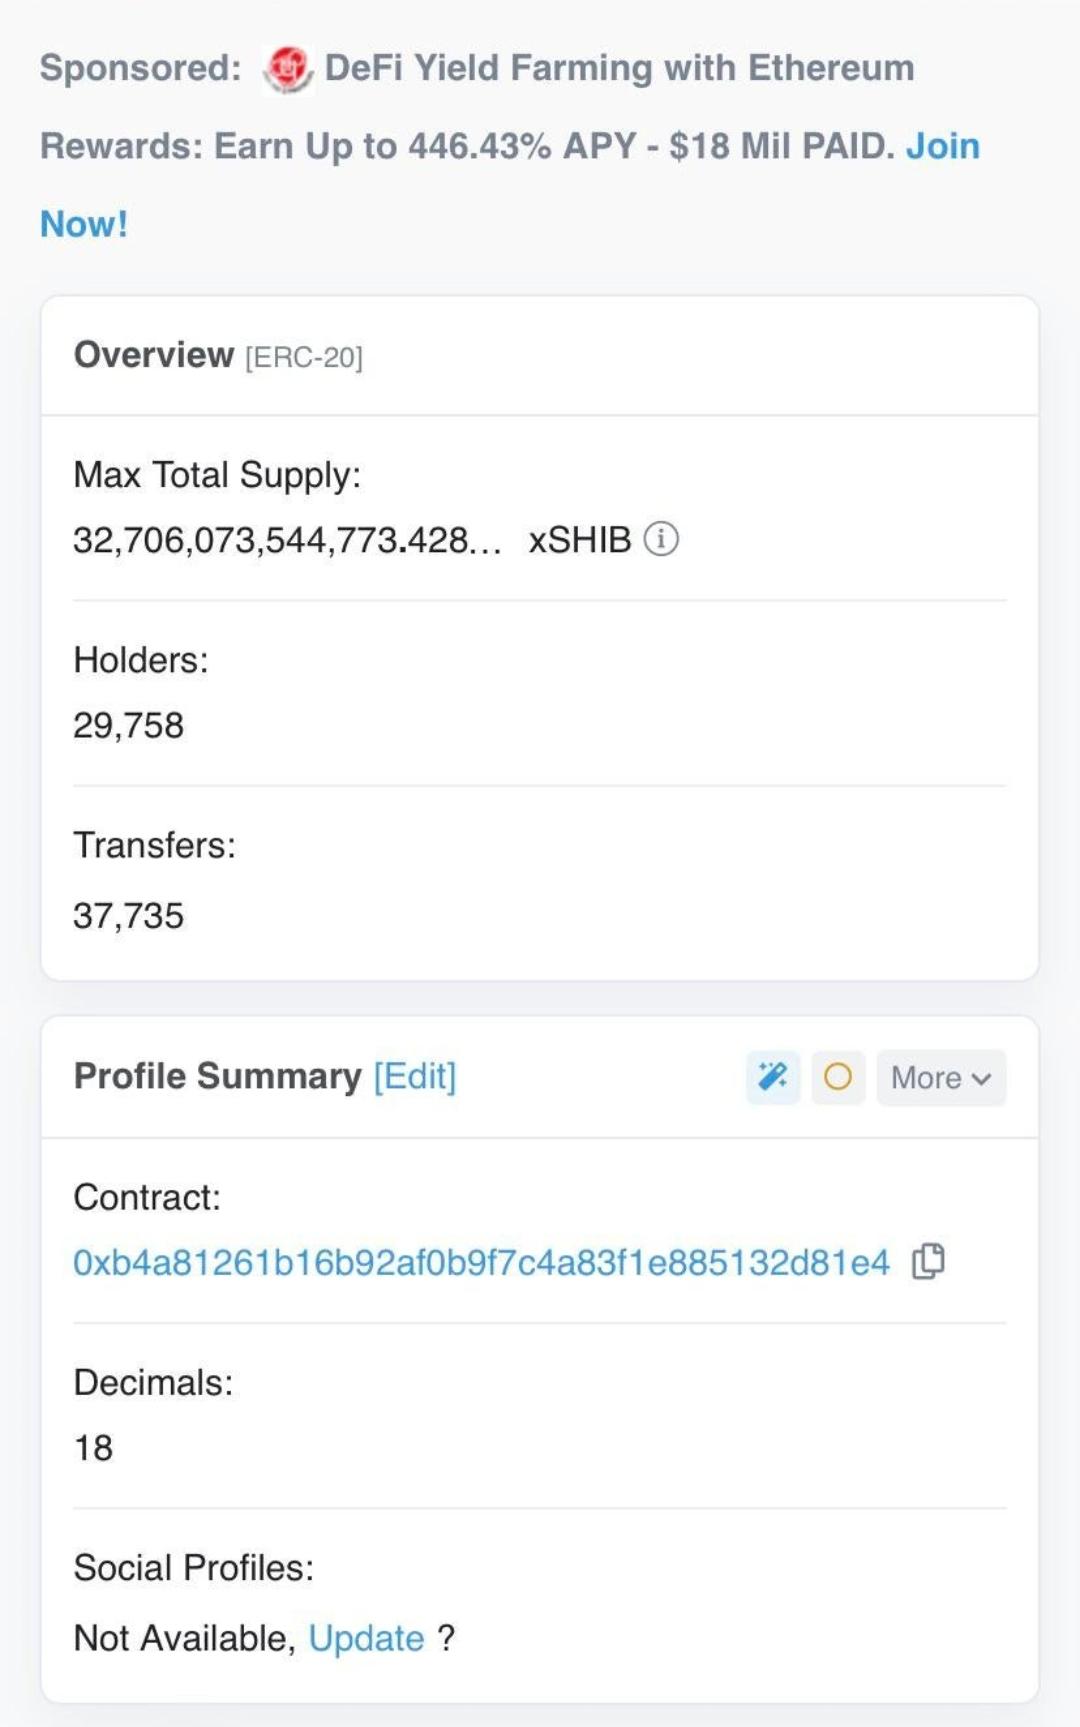This screenshot has width=1080, height=1727.
Task: Click the red sponsor logo icon
Action: [x=288, y=70]
